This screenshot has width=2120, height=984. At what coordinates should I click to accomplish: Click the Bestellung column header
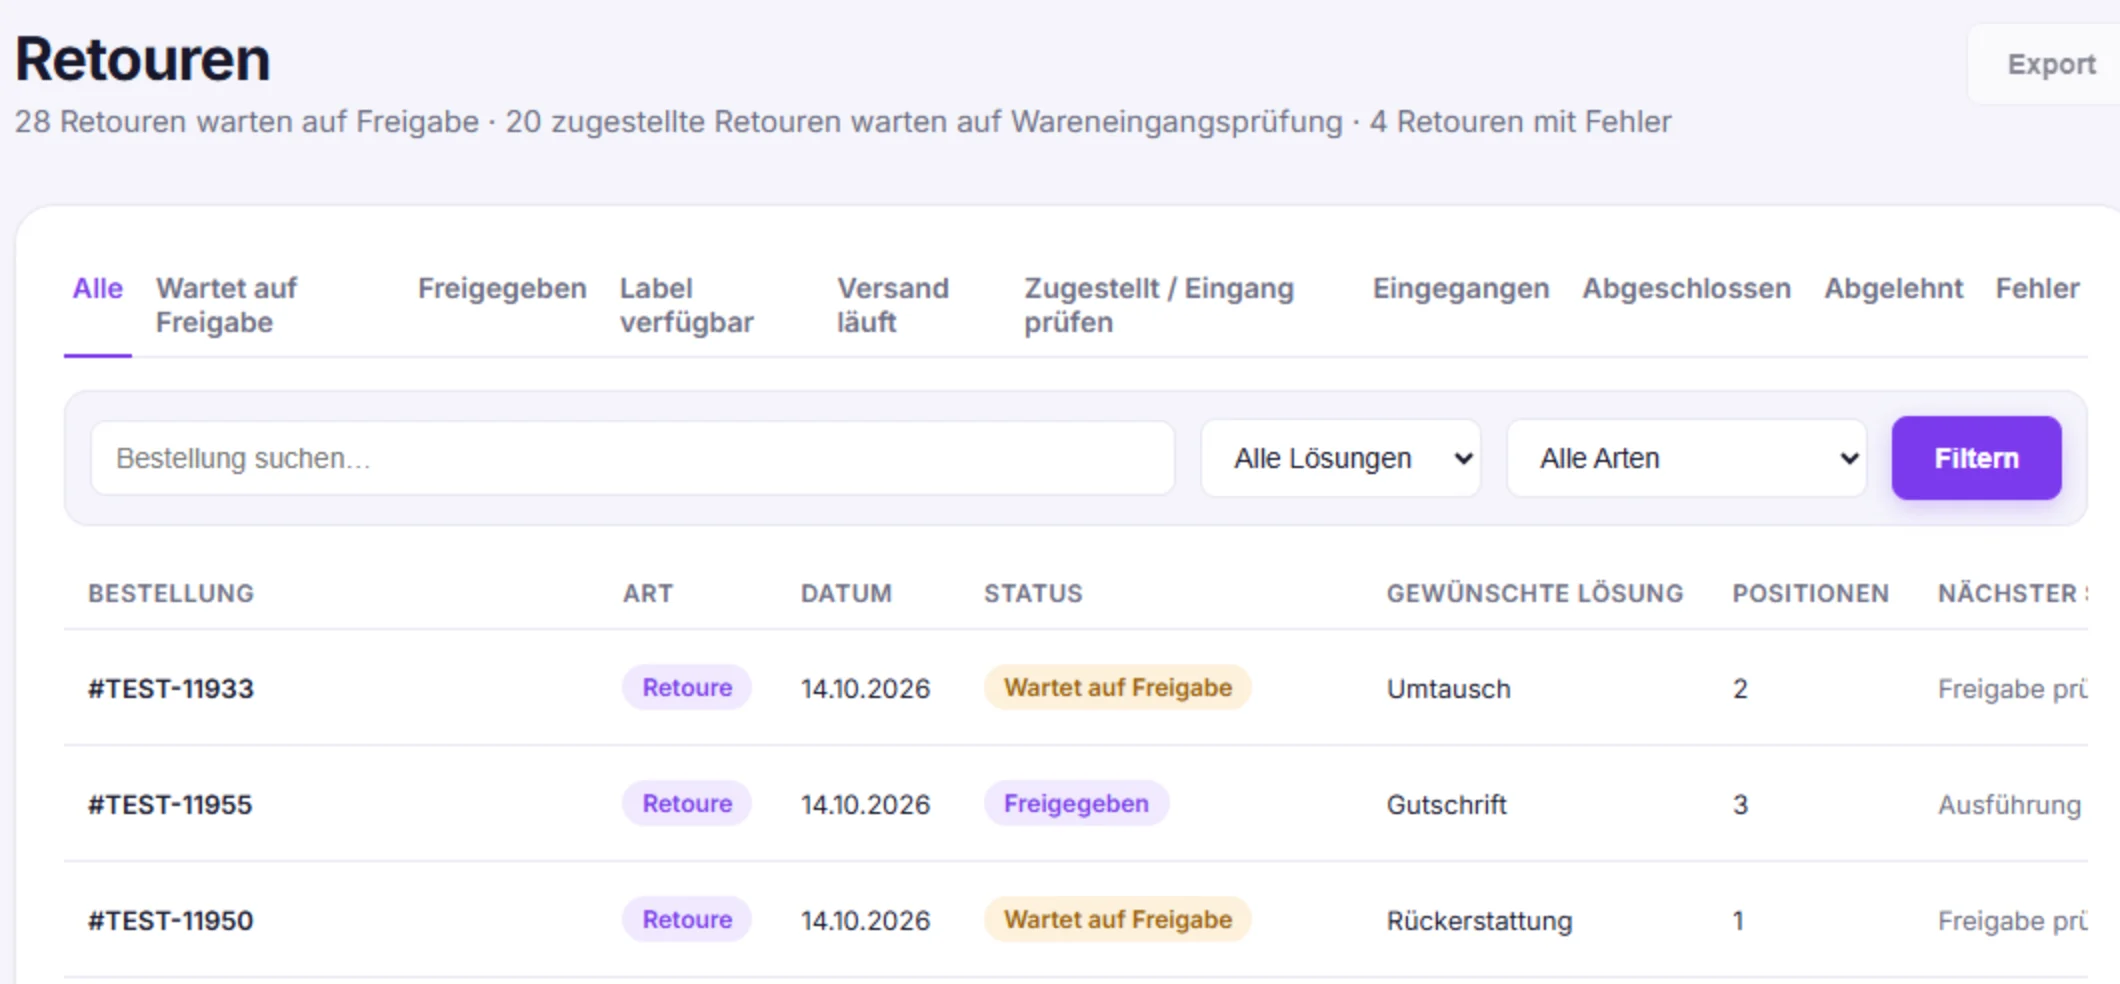pos(171,594)
